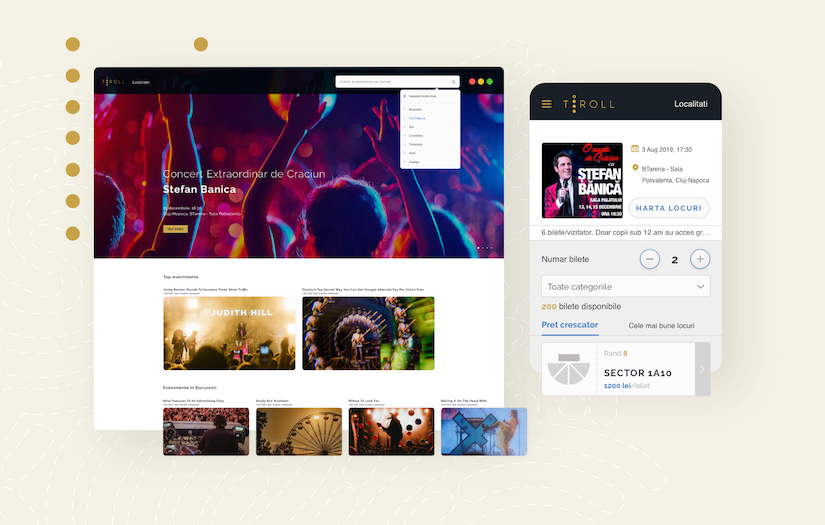Click the Where To Look For event title
Screen dimensions: 825x525
point(364,401)
